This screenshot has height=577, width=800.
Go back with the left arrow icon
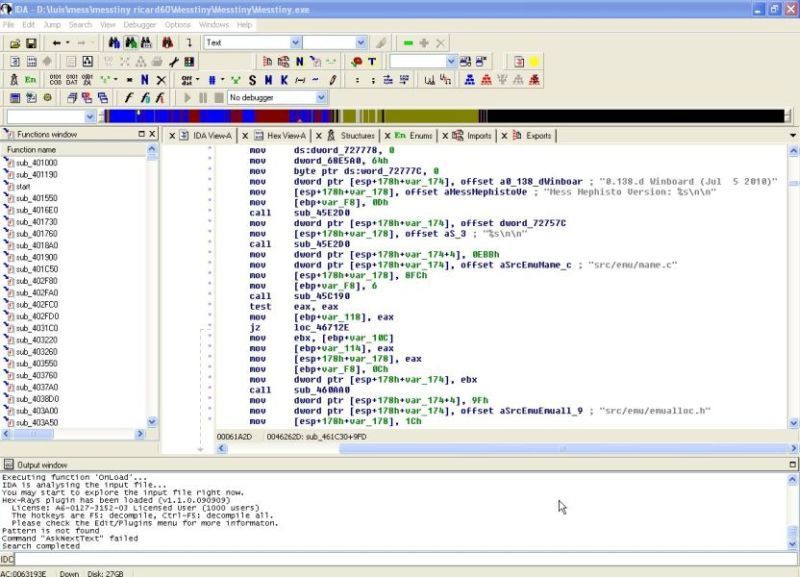[57, 43]
